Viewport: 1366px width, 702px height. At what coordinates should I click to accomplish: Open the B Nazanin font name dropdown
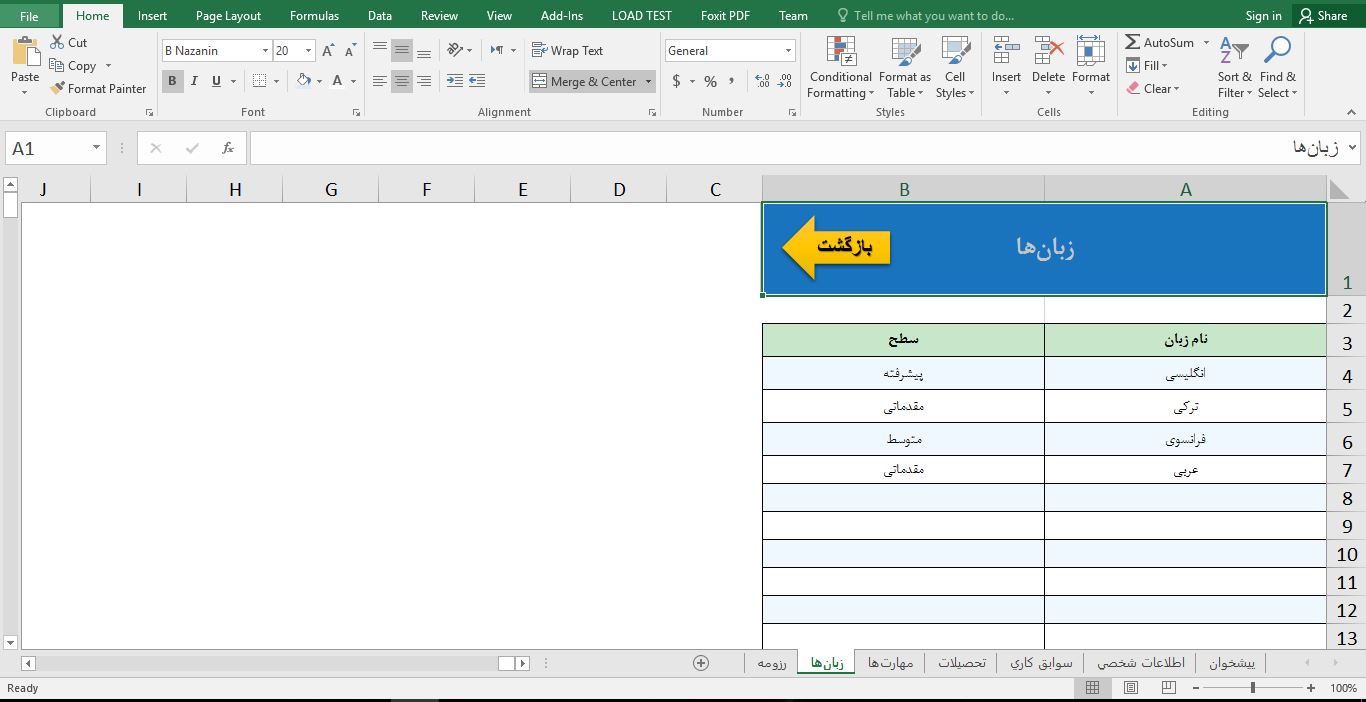pyautogui.click(x=265, y=51)
